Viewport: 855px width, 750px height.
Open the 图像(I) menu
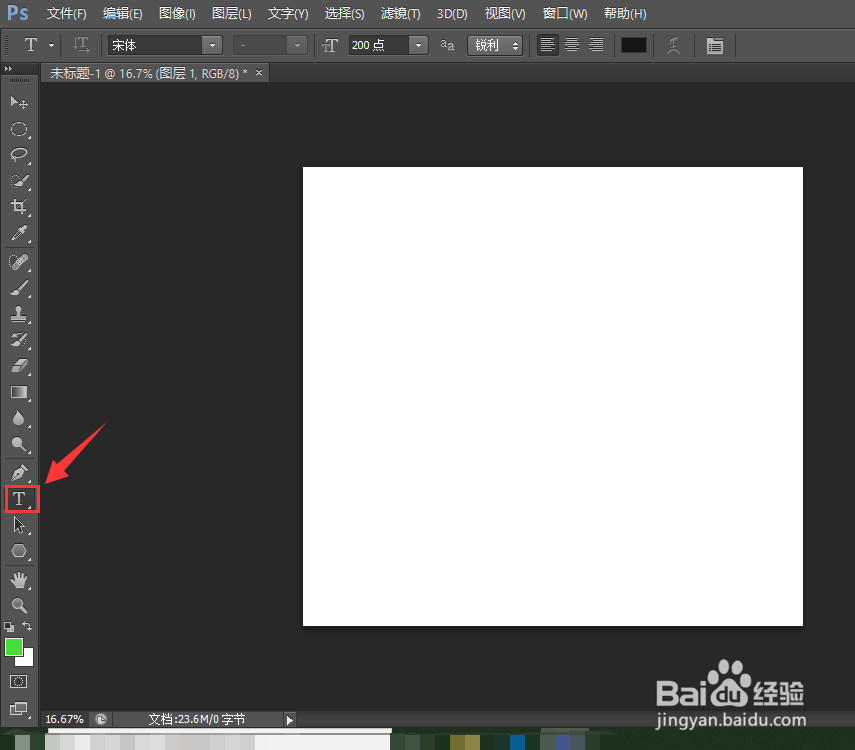tap(177, 14)
